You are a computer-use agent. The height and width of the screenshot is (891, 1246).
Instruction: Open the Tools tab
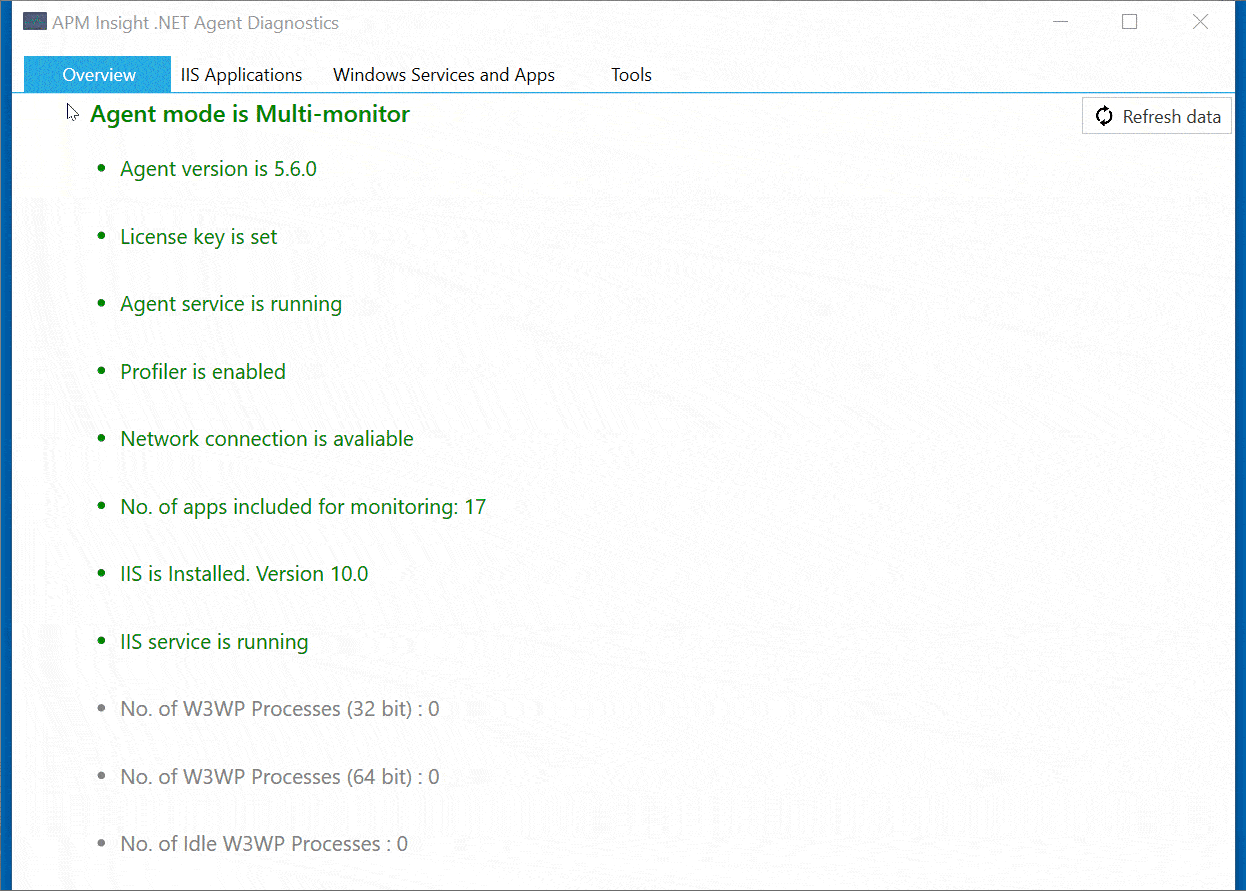click(x=631, y=74)
